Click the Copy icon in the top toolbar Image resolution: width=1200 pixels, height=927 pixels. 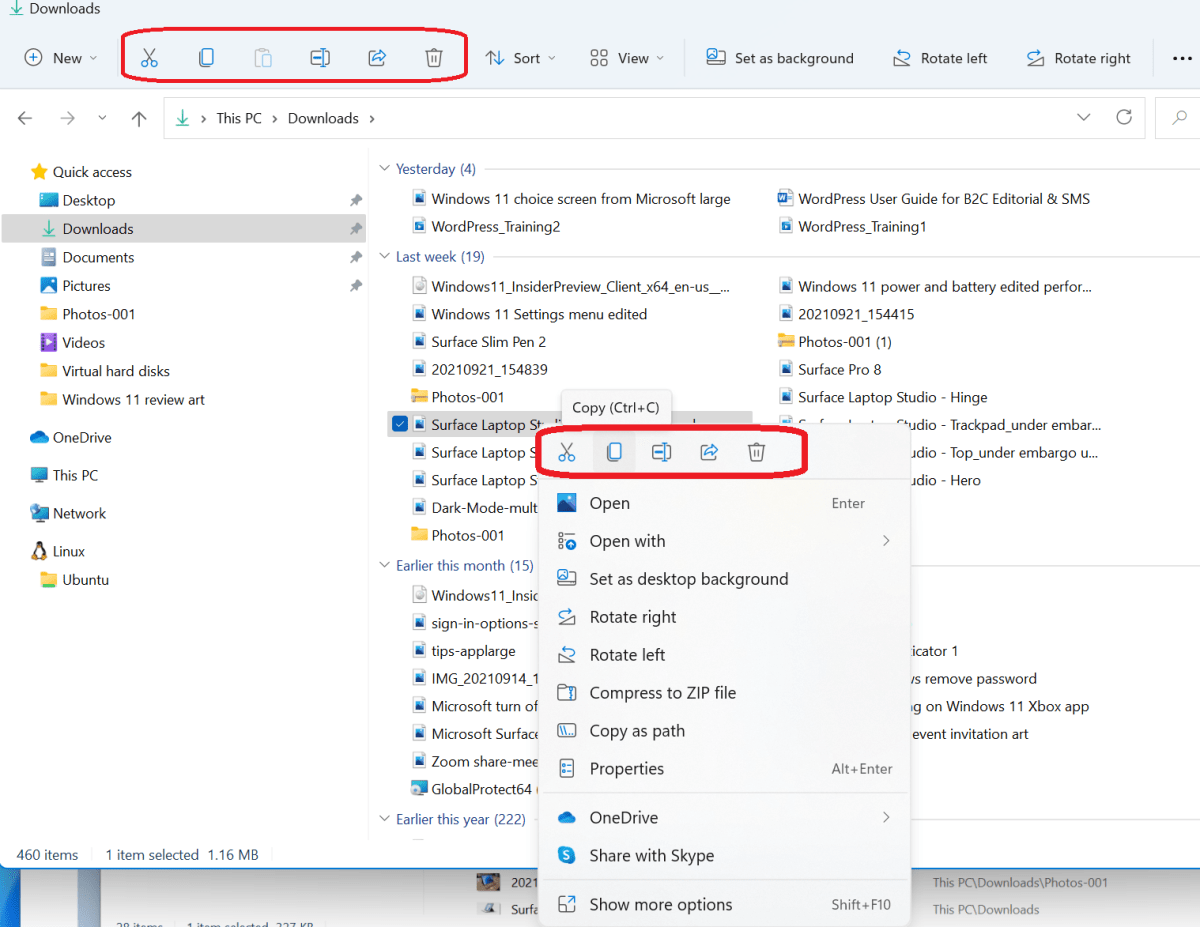coord(206,58)
